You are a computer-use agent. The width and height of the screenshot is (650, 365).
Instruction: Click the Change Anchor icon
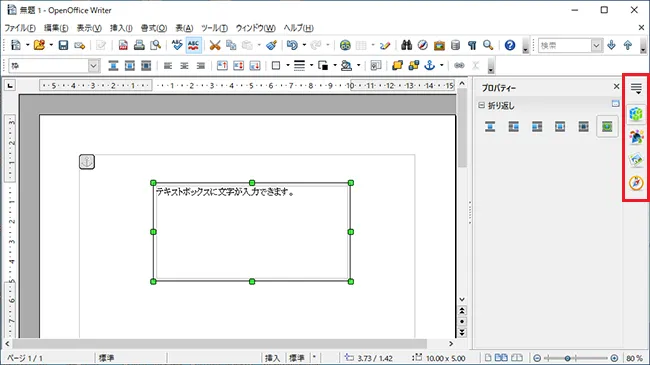[x=430, y=66]
